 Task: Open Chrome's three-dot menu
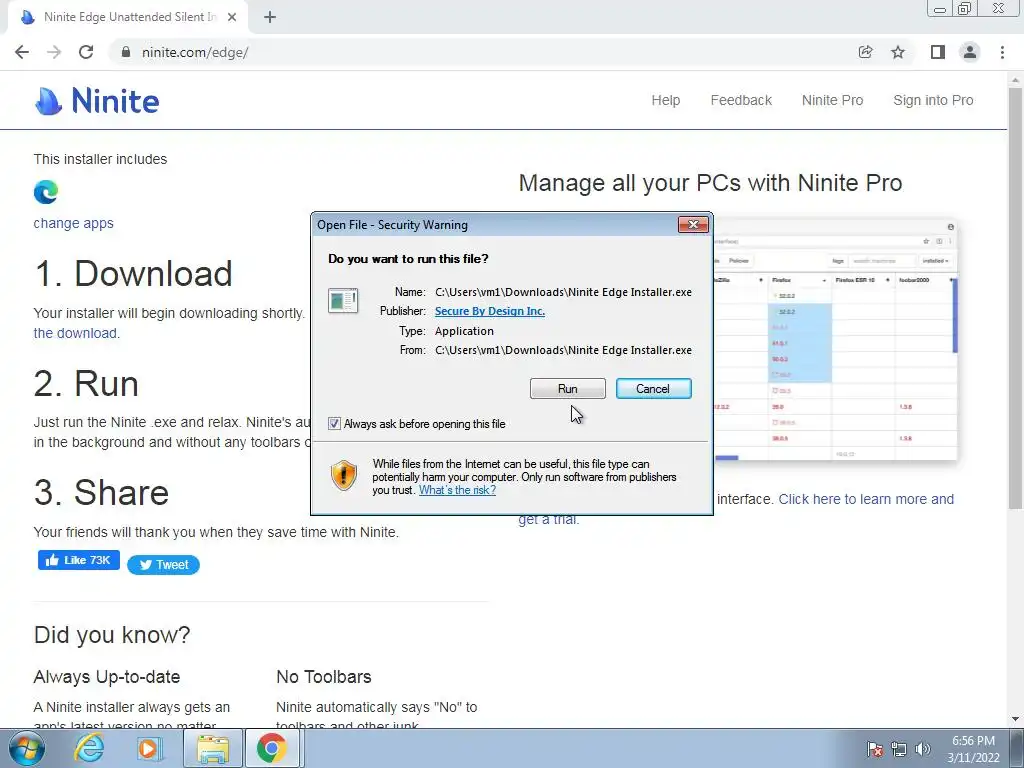click(x=1002, y=52)
